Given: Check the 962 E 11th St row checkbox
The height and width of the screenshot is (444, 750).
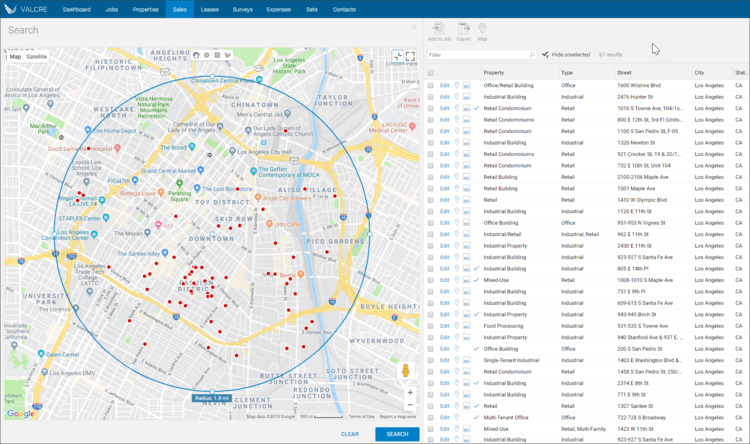Looking at the screenshot, I should (430, 234).
